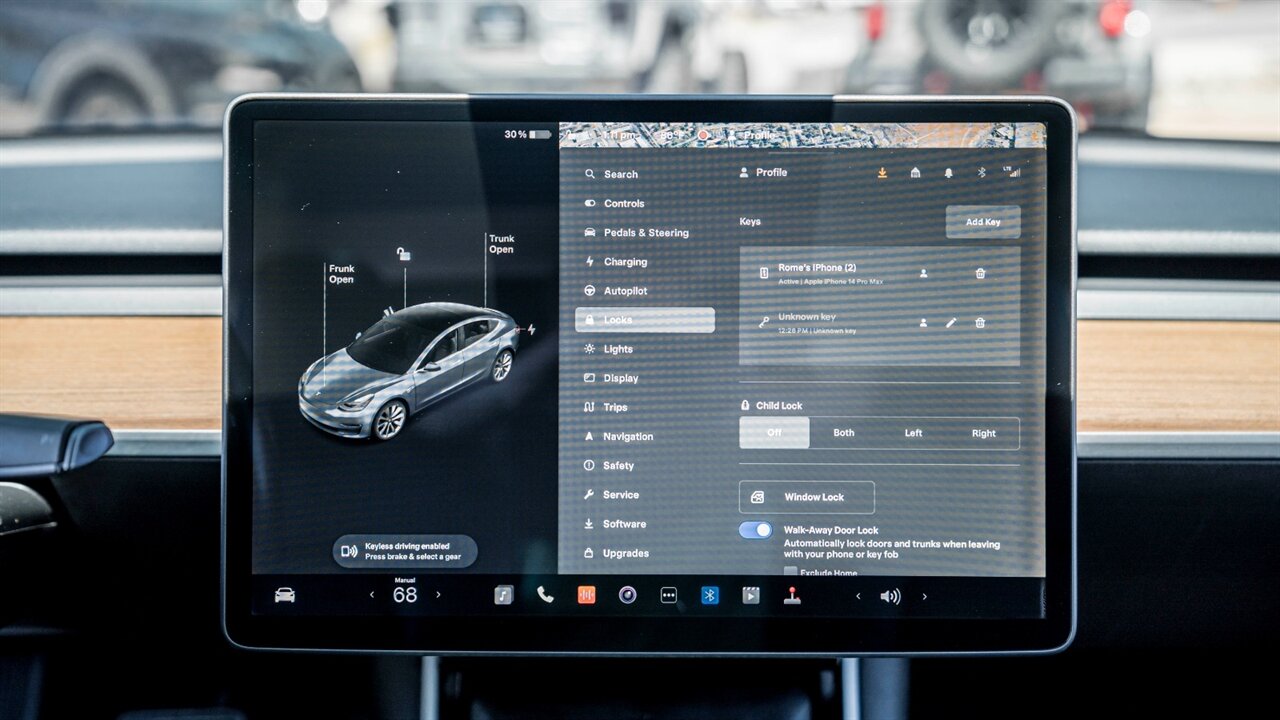
Task: Tap the charge port lightning icon on car
Action: (x=531, y=329)
